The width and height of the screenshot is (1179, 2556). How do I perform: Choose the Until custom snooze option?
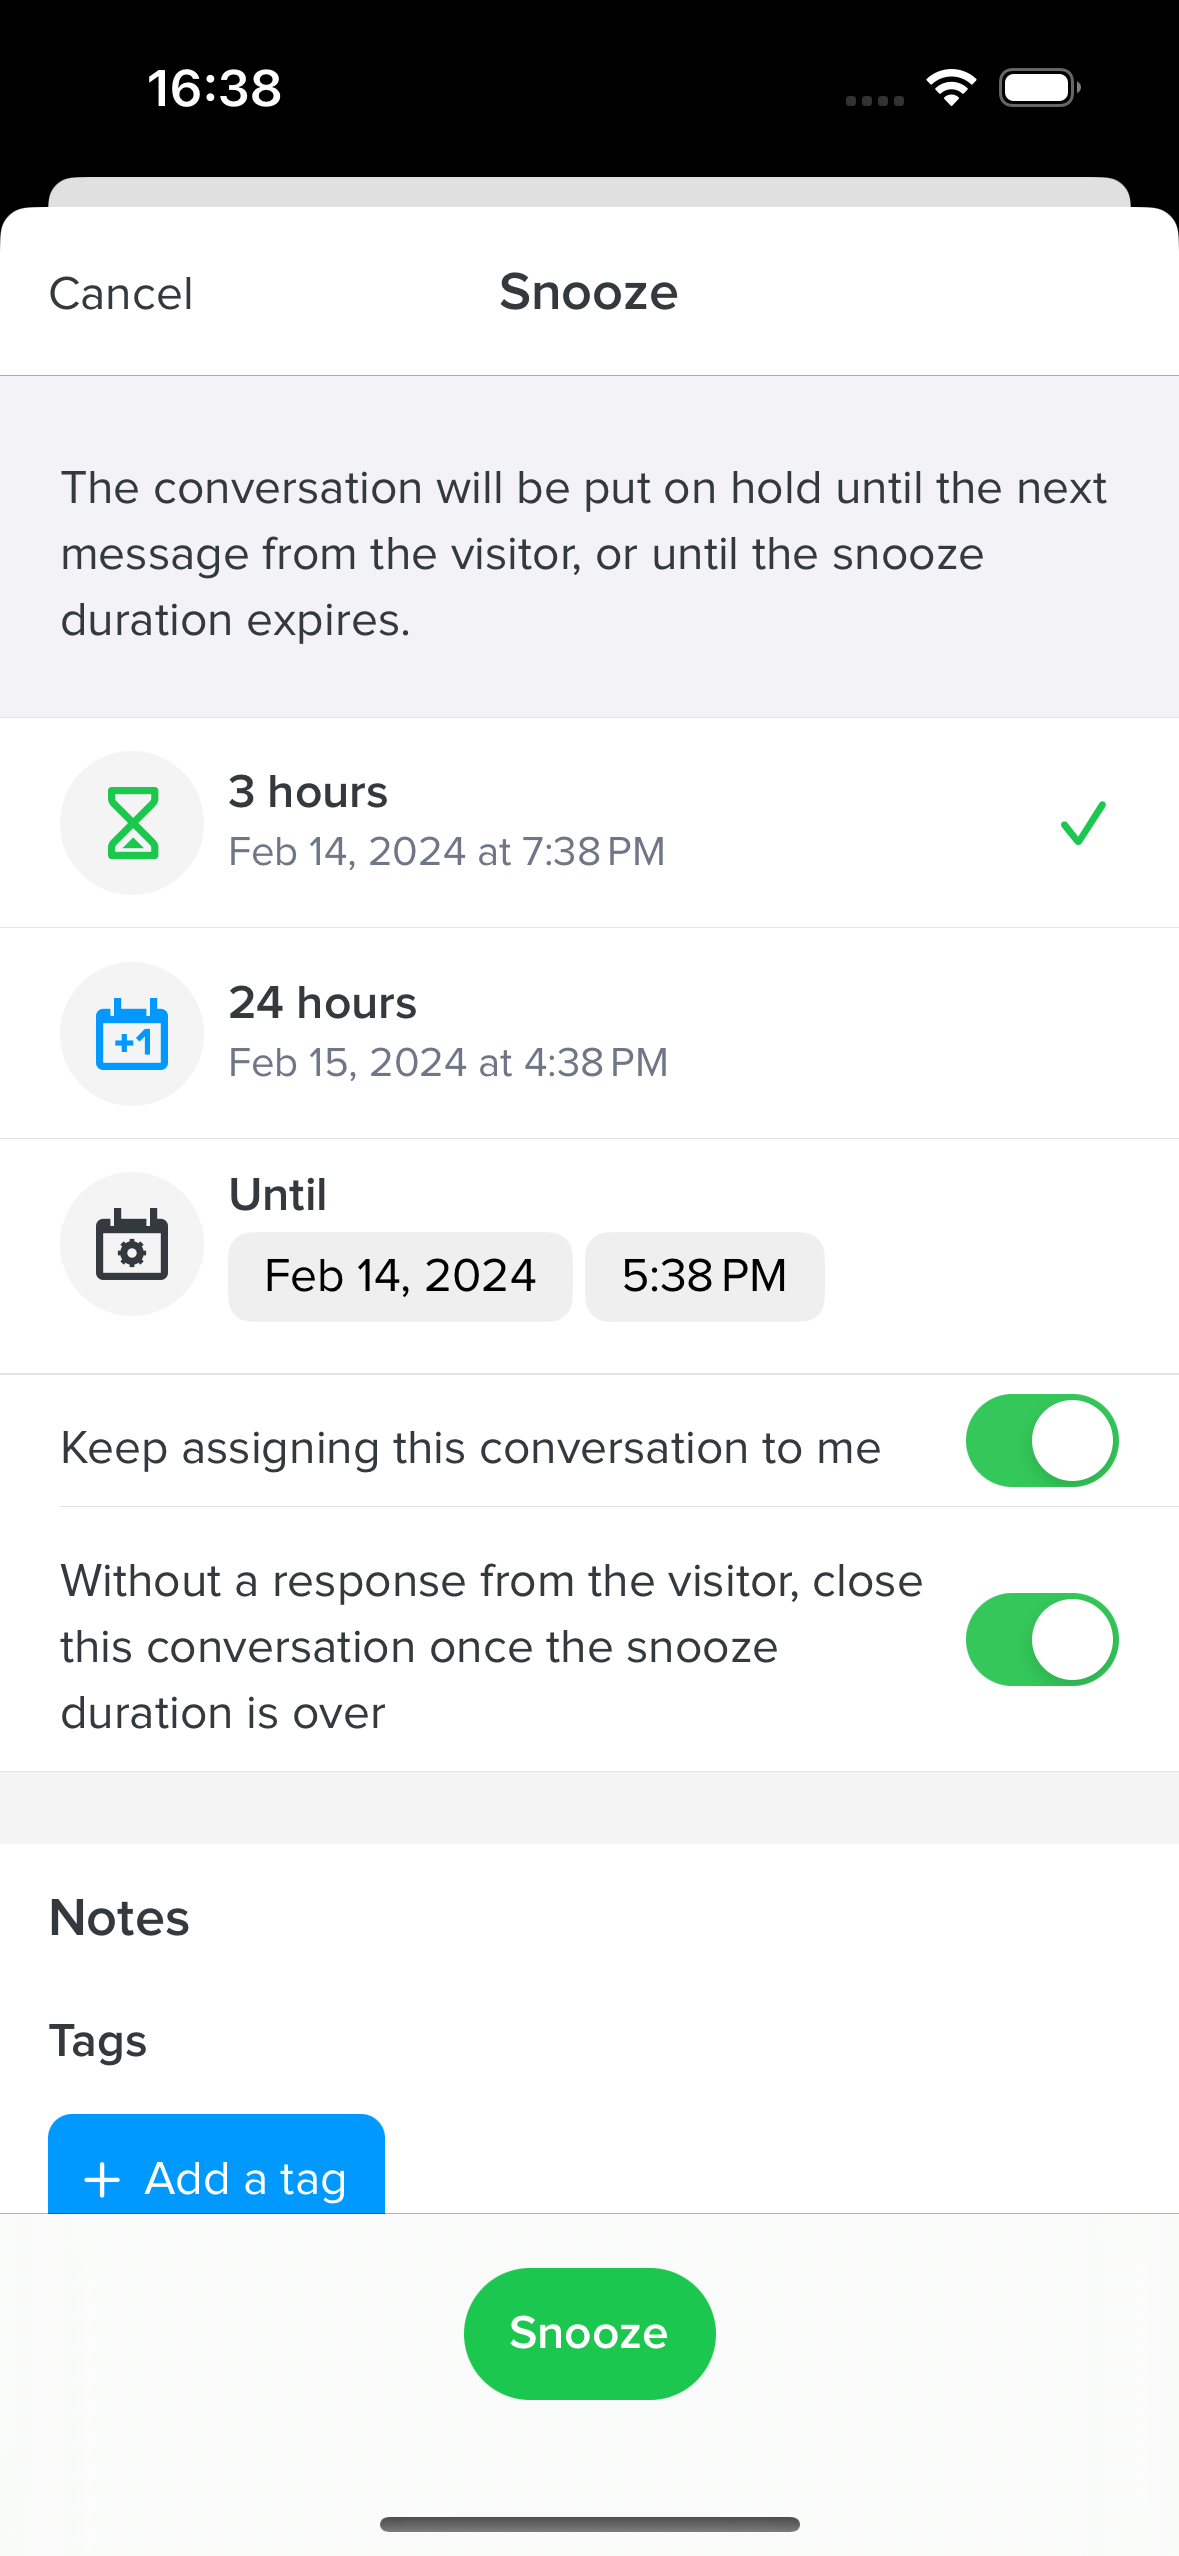pyautogui.click(x=278, y=1195)
